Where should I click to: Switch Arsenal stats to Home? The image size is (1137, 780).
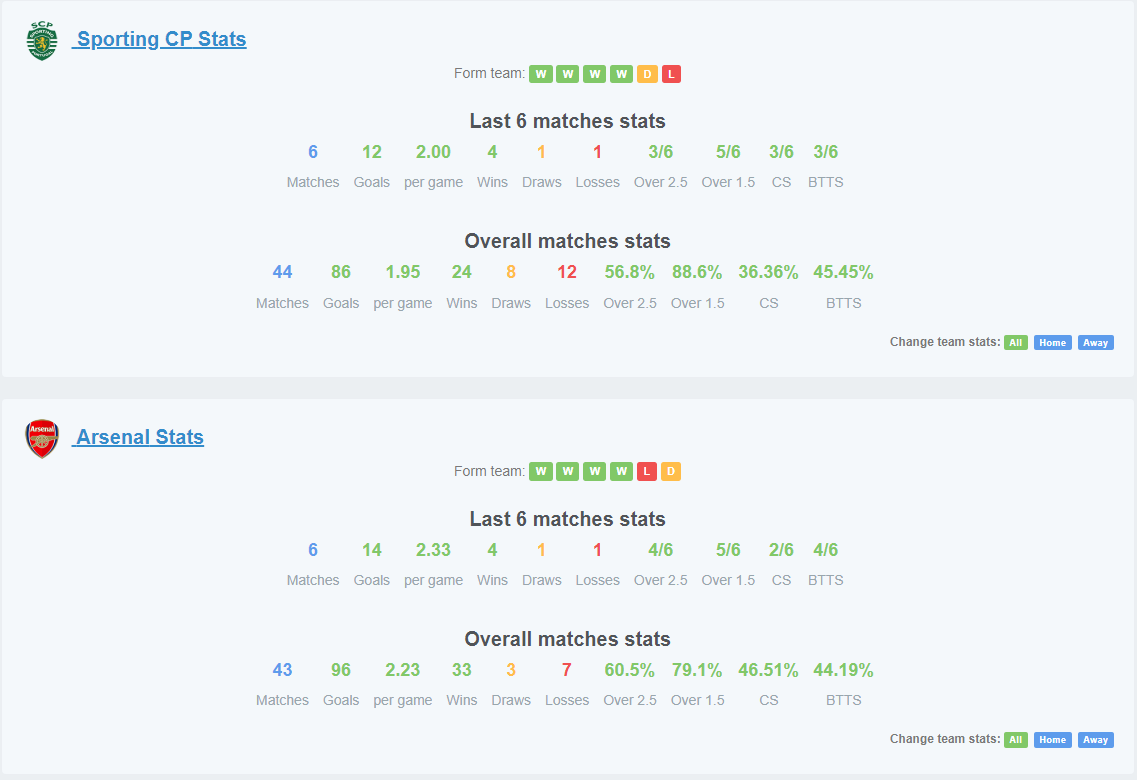(x=1052, y=739)
